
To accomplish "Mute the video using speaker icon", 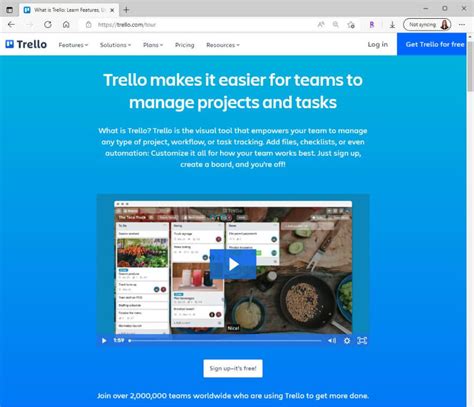I will click(332, 341).
